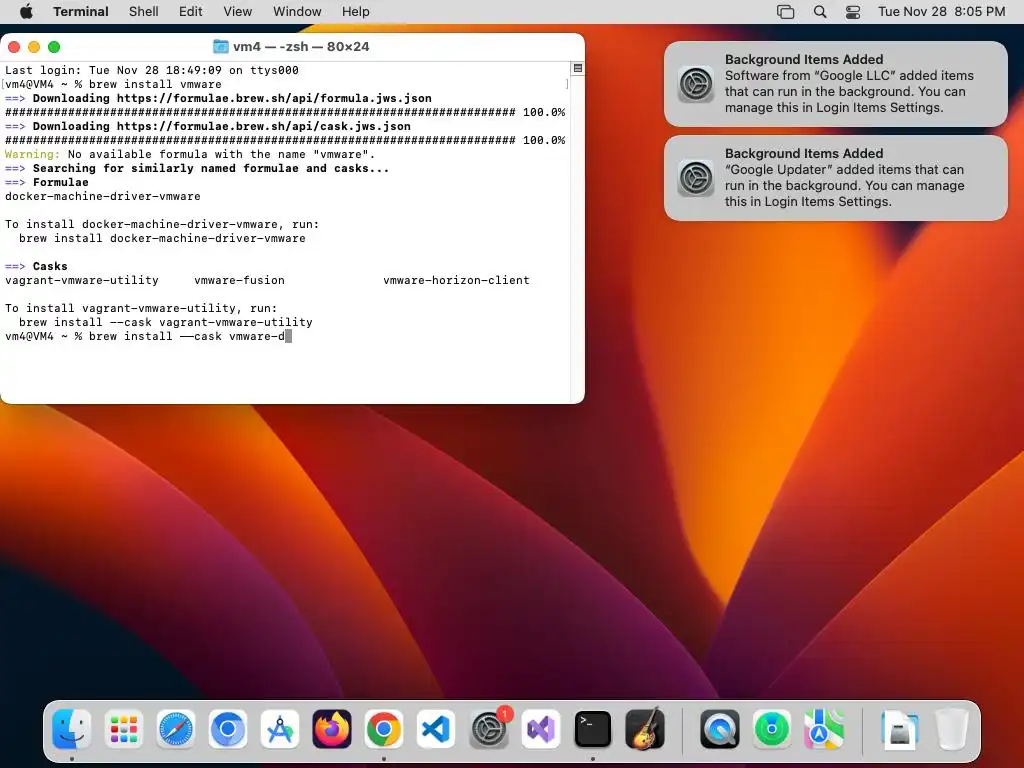Open the View menu
This screenshot has height=768, width=1024.
[238, 11]
